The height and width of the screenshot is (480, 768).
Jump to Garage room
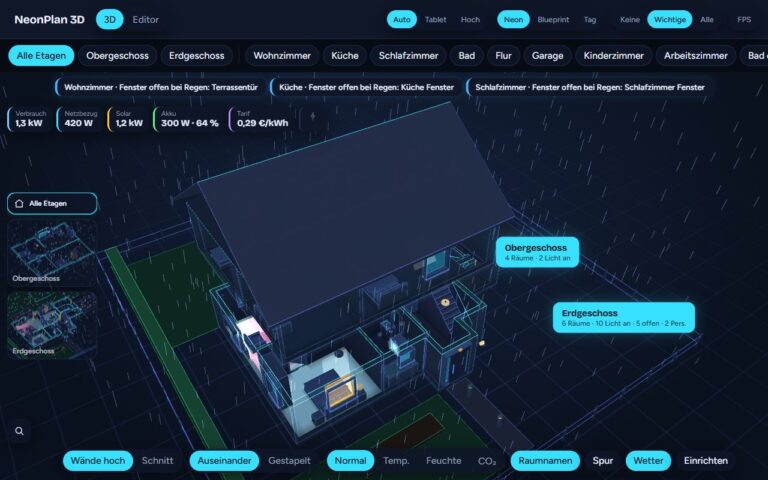coord(547,56)
